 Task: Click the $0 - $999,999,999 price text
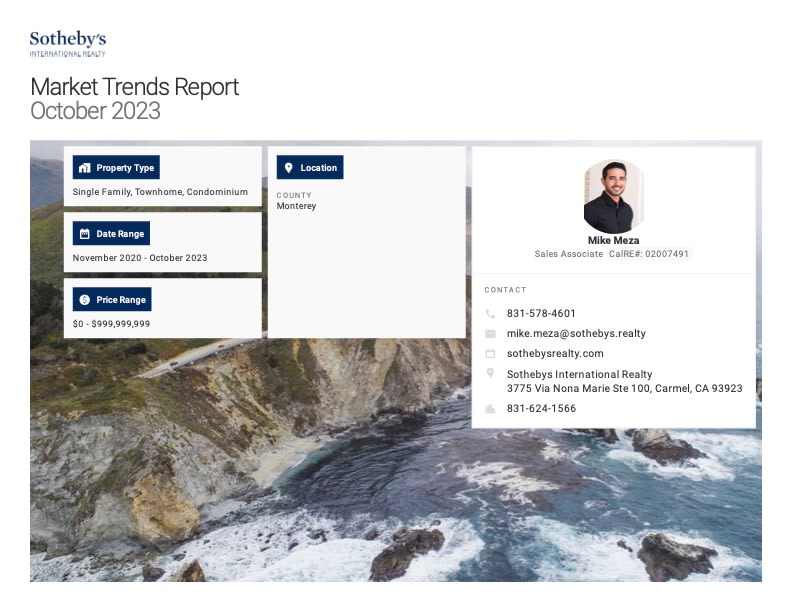coord(111,324)
